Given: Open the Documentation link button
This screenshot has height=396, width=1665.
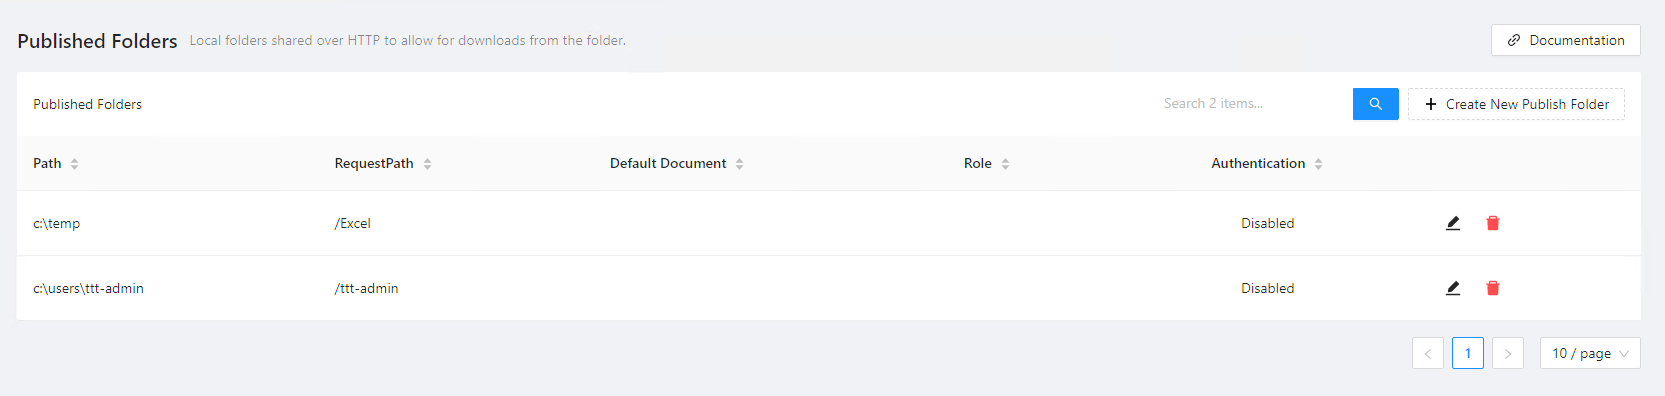Looking at the screenshot, I should (x=1566, y=40).
